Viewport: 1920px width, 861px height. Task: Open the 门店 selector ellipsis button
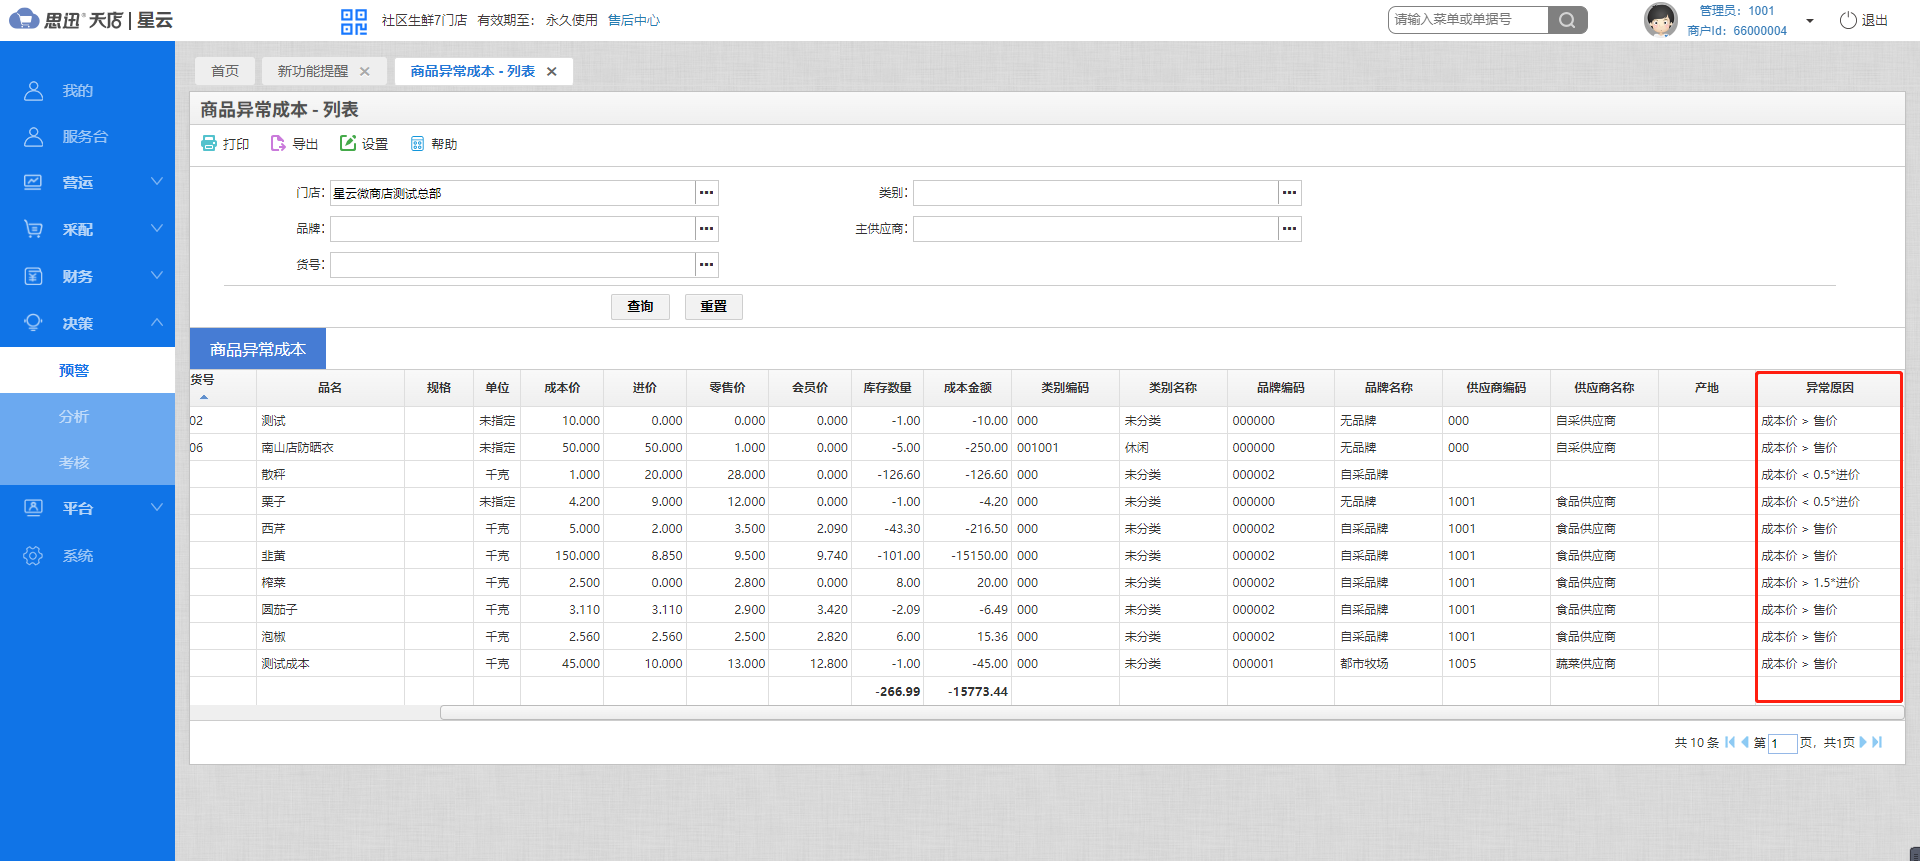[707, 193]
